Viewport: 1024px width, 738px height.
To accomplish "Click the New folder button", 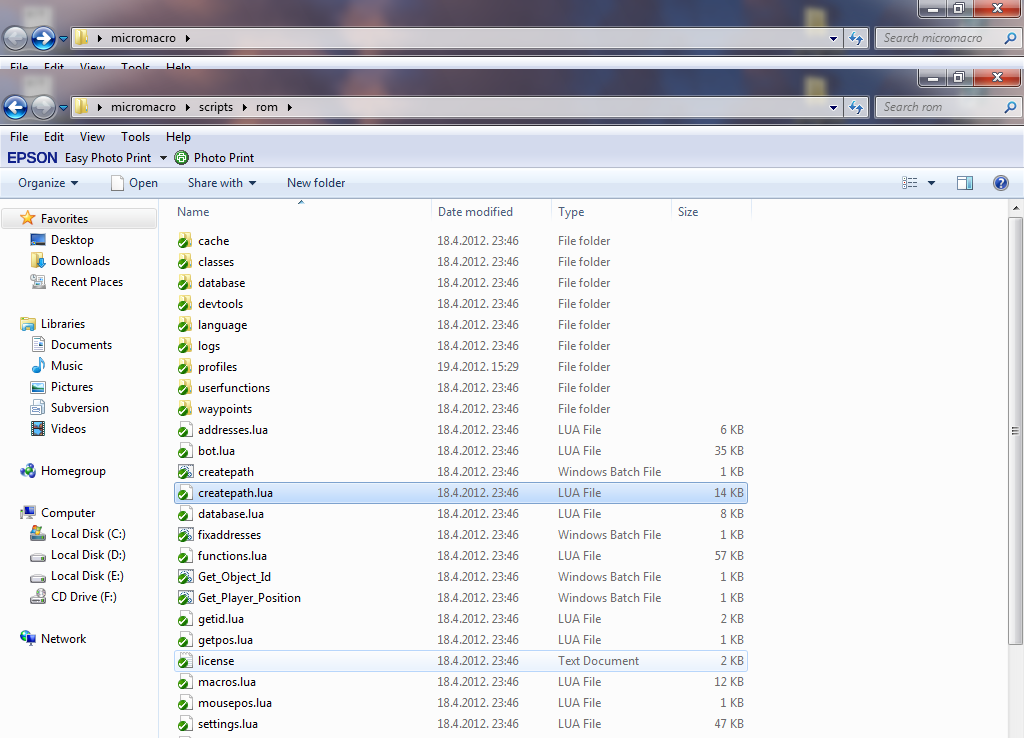I will (316, 183).
